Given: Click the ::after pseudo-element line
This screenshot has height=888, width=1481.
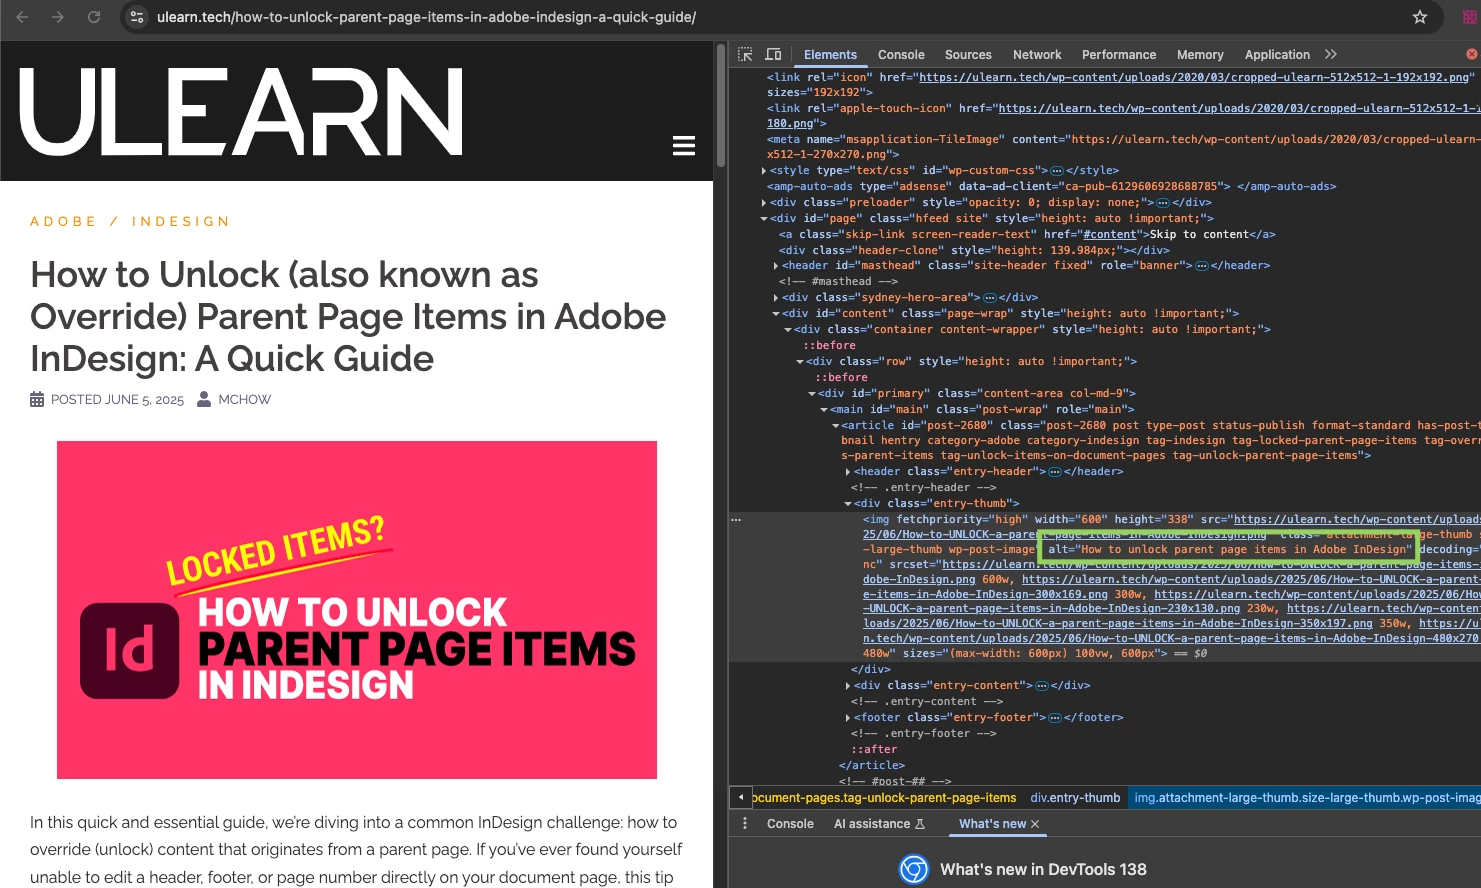Looking at the screenshot, I should coord(874,750).
